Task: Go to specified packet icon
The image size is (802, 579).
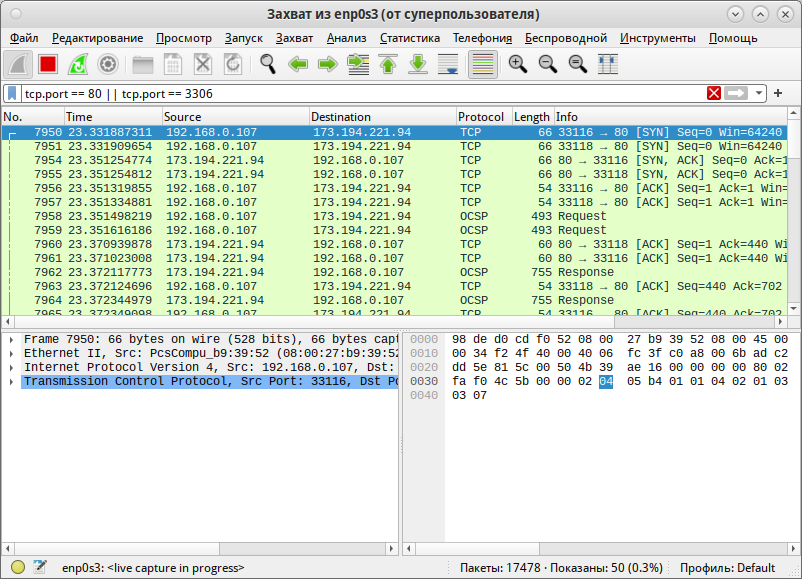Action: [x=358, y=64]
